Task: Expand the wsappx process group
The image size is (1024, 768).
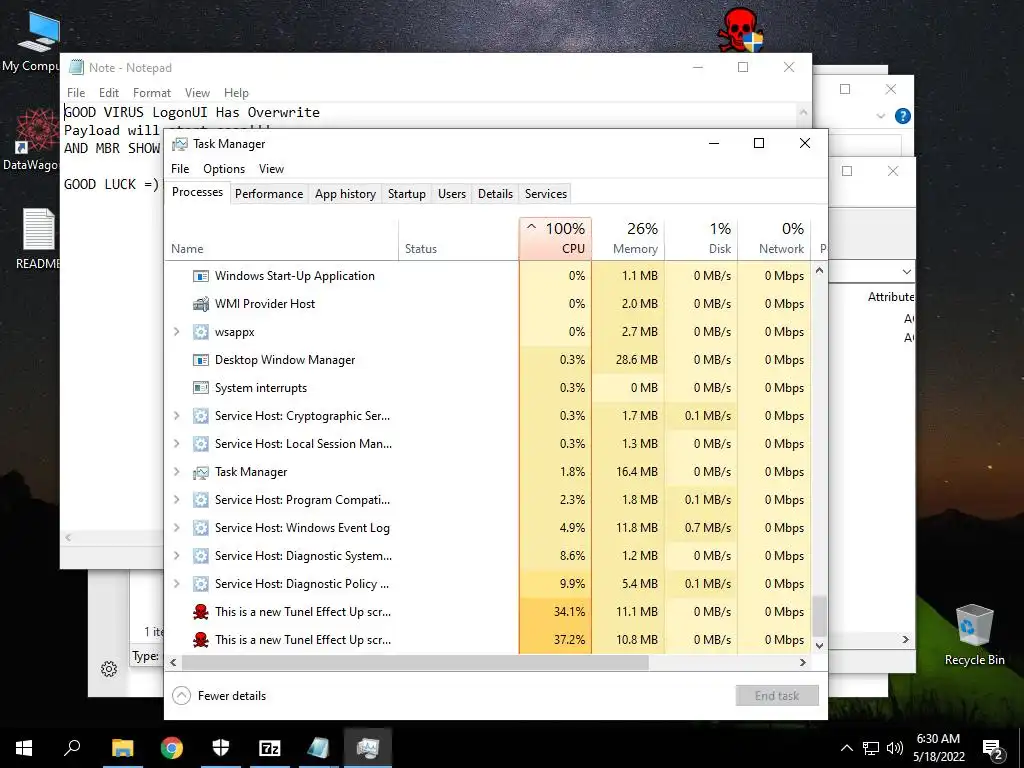Action: [176, 332]
